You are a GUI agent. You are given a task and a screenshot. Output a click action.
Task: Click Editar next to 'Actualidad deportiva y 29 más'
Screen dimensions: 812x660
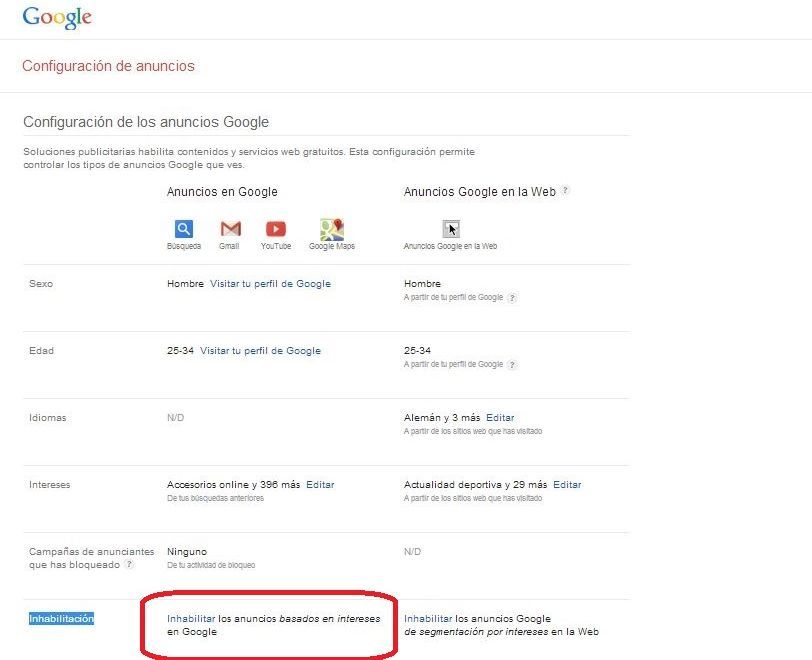pyautogui.click(x=567, y=484)
